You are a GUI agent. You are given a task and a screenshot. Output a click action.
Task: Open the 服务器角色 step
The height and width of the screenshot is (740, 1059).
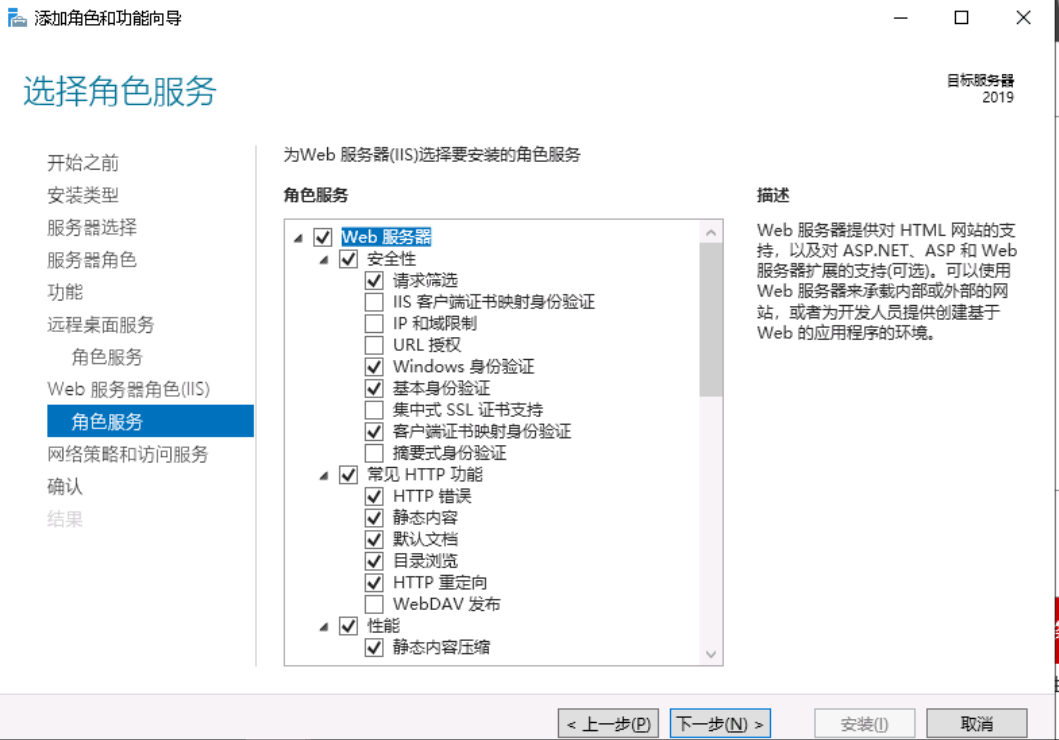tap(92, 260)
